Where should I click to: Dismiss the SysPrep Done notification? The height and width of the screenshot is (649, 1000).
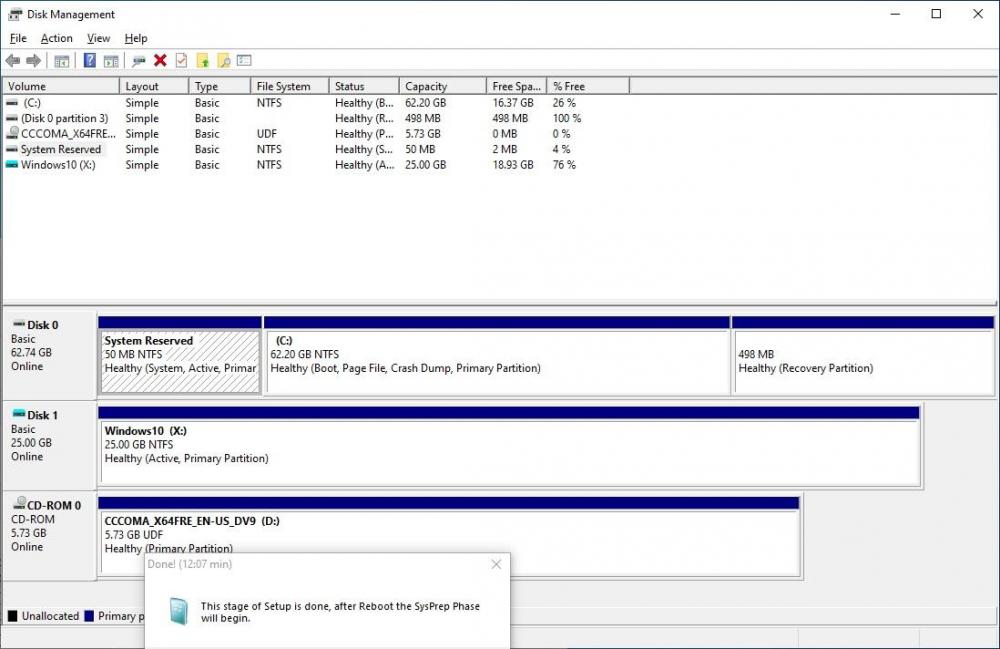495,564
